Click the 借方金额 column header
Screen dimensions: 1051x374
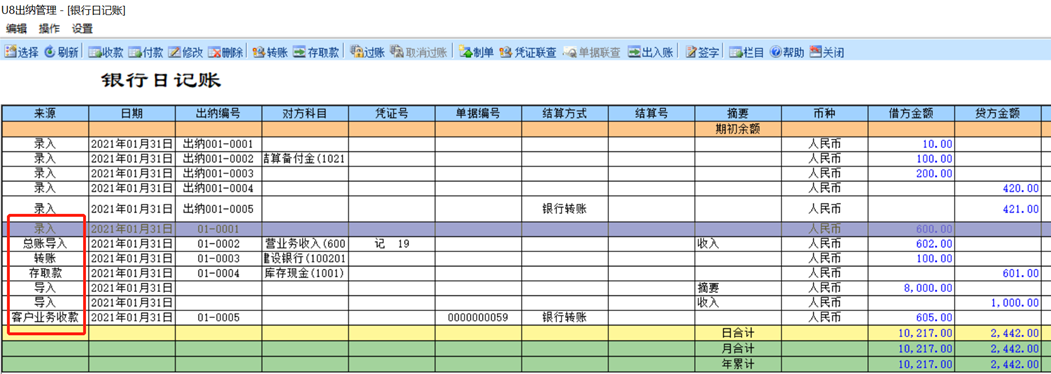[x=911, y=114]
